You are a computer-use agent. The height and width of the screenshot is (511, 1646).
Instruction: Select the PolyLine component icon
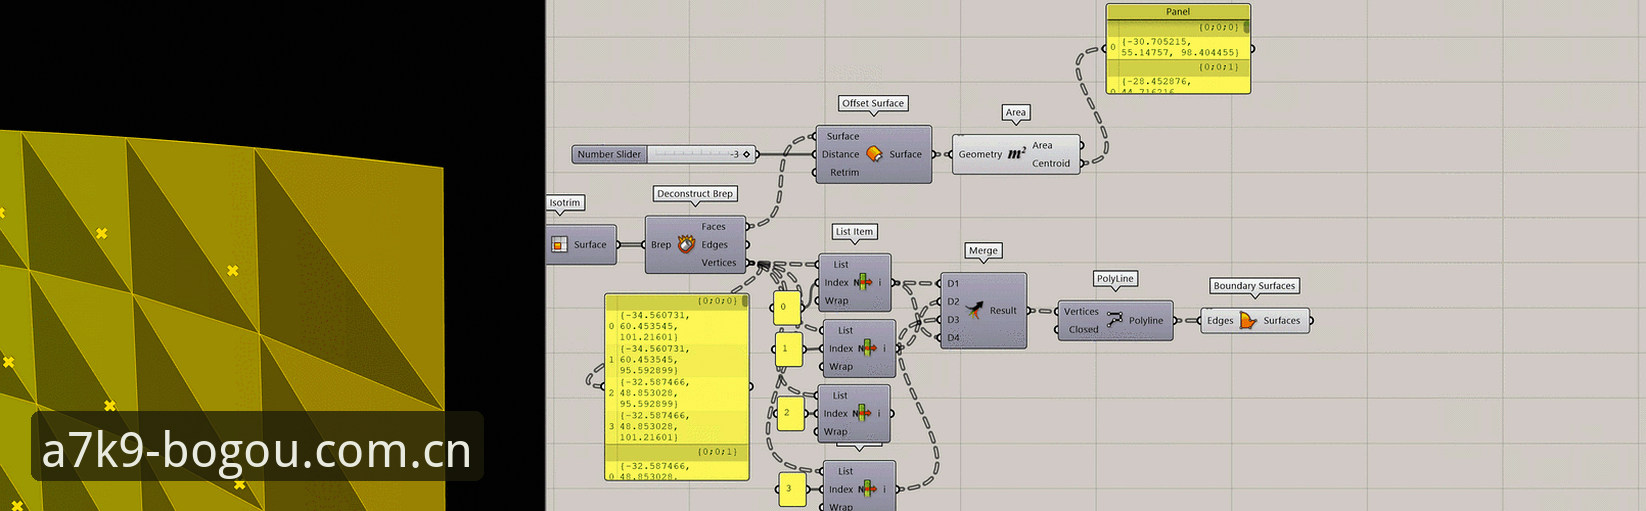click(x=1114, y=320)
